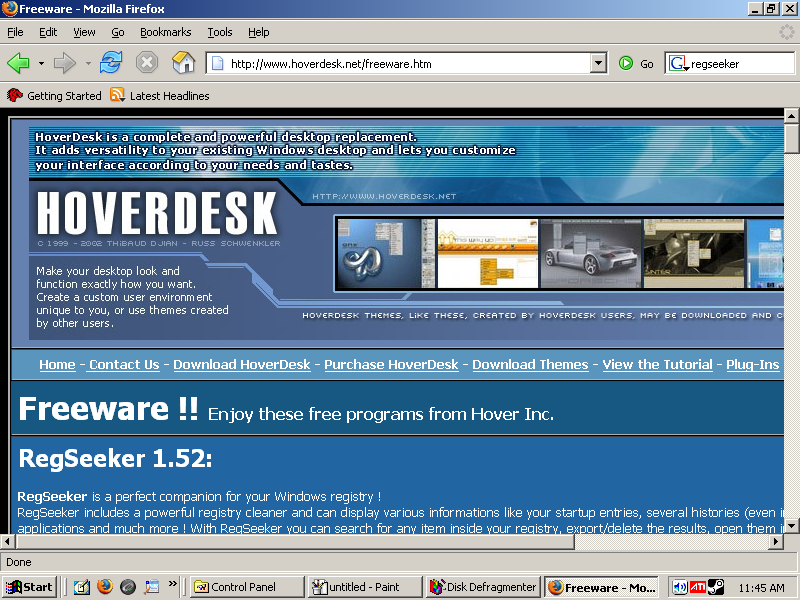The image size is (800, 600).
Task: Go to the Home page icon
Action: point(183,63)
